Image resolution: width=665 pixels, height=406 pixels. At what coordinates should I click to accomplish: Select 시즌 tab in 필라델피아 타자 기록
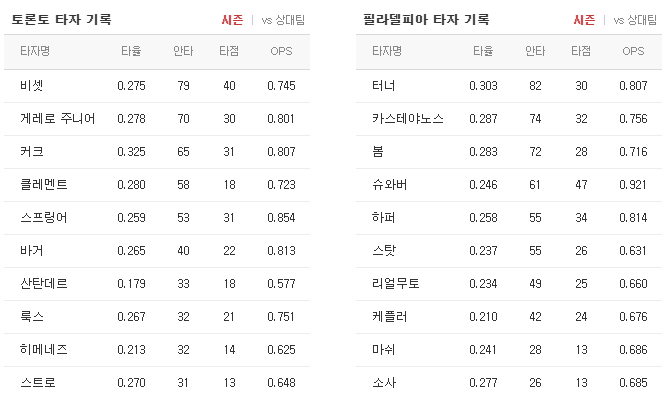[584, 20]
